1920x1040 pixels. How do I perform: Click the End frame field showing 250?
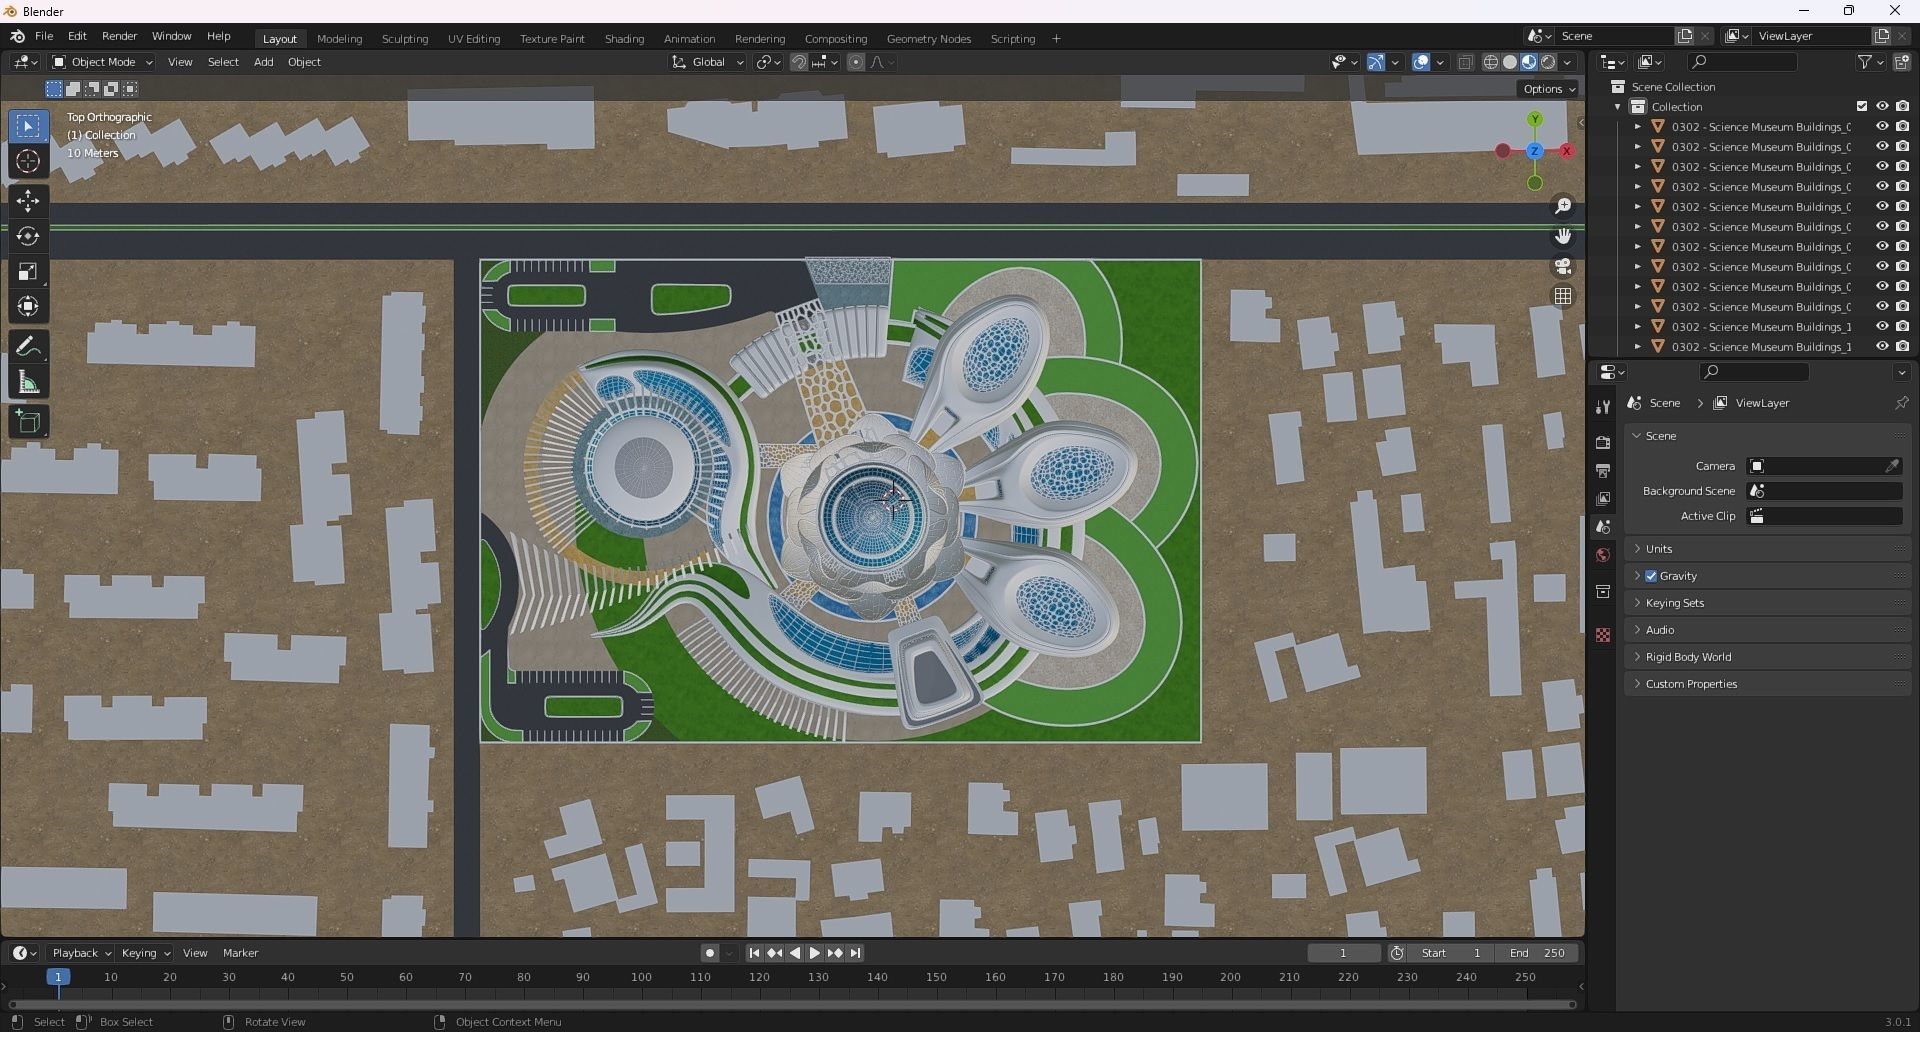(1537, 953)
